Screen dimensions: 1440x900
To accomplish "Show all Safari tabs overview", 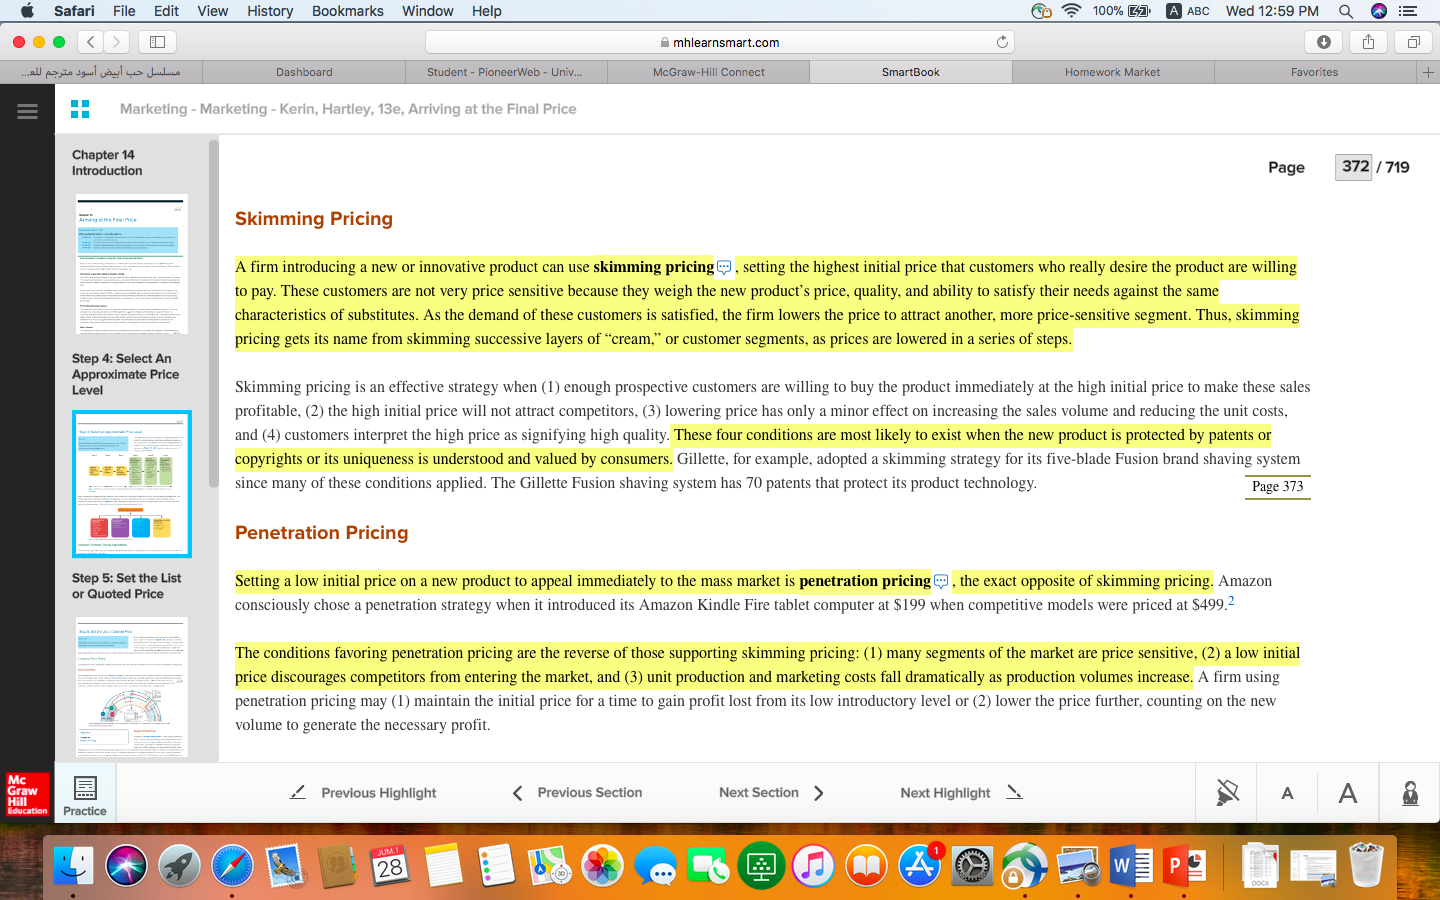I will pyautogui.click(x=1413, y=42).
